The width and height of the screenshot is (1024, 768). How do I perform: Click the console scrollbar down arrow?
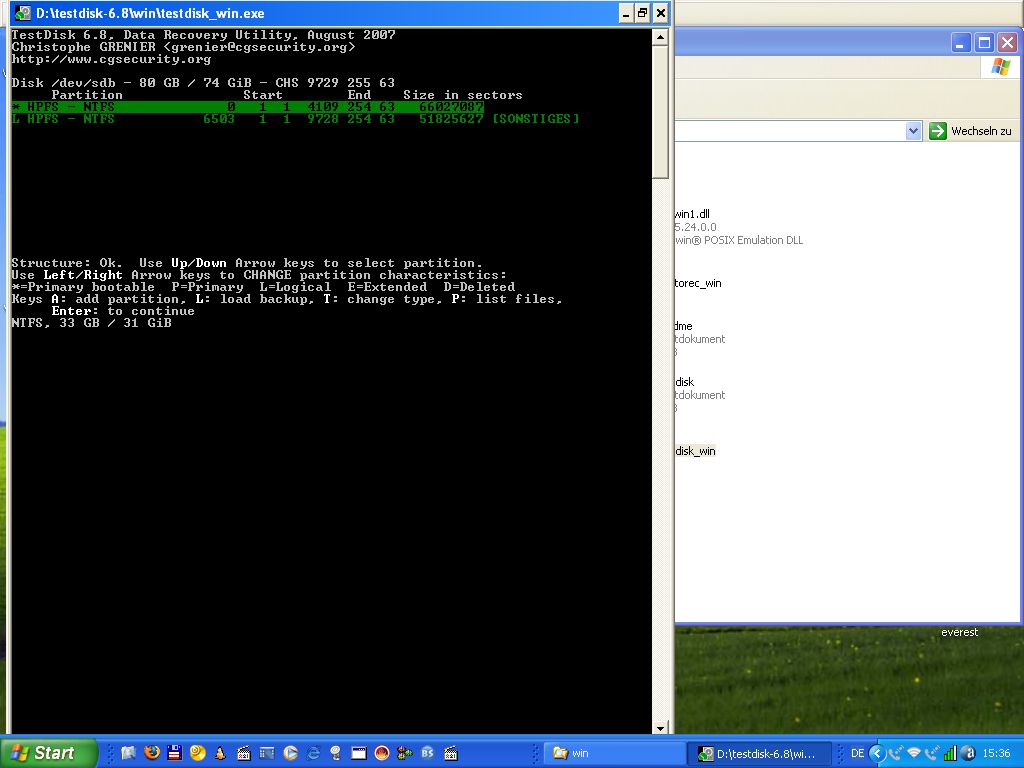pos(660,728)
